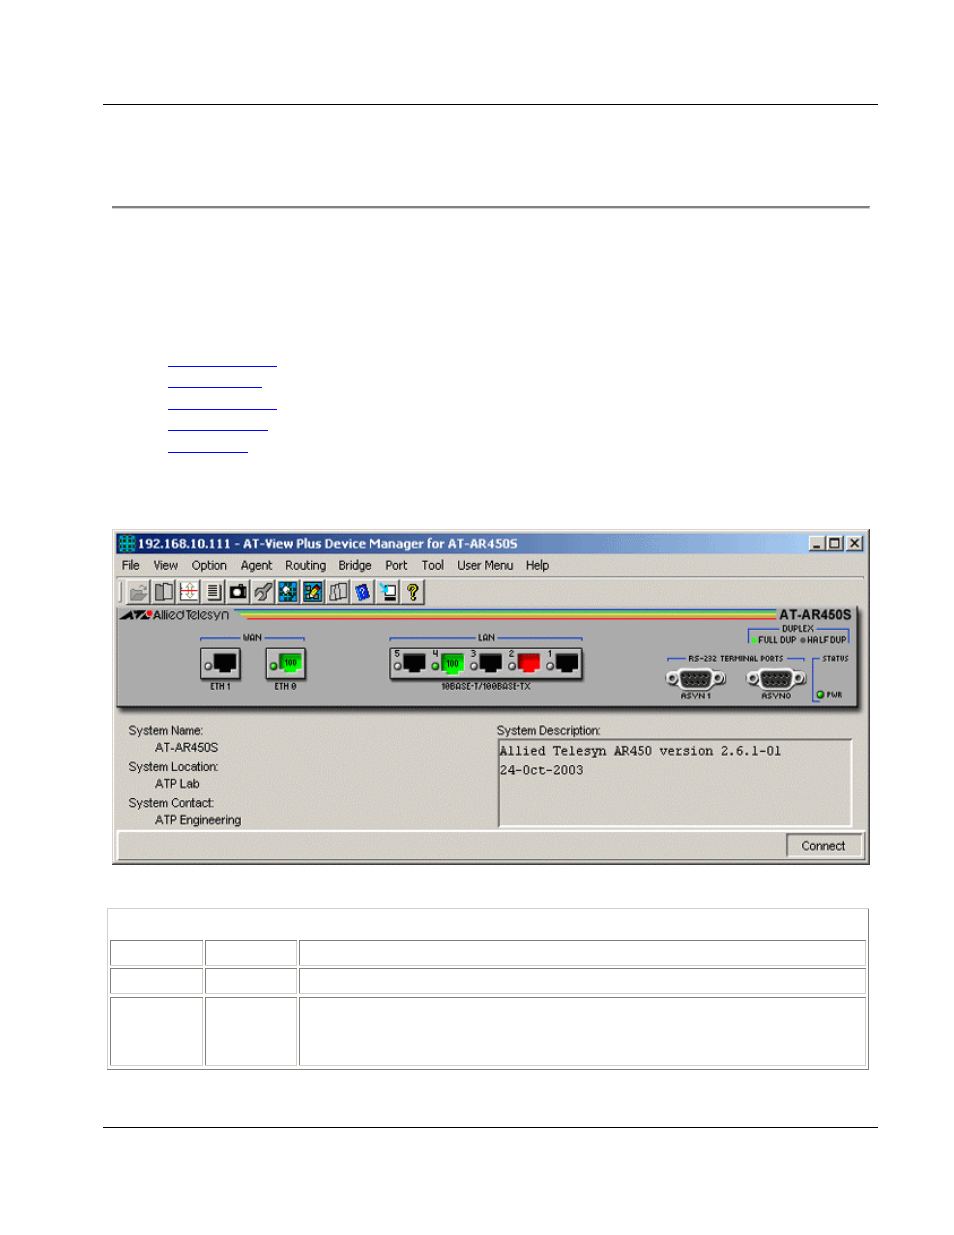The image size is (954, 1235).
Task: Click the ATP Lab system location value
Action: [x=177, y=784]
